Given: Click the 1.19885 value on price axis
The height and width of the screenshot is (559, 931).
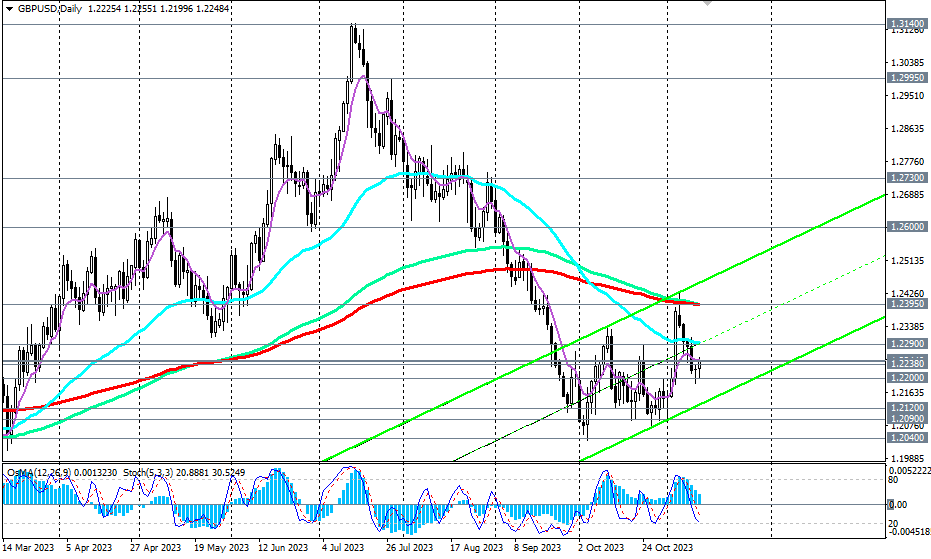Looking at the screenshot, I should 908,459.
